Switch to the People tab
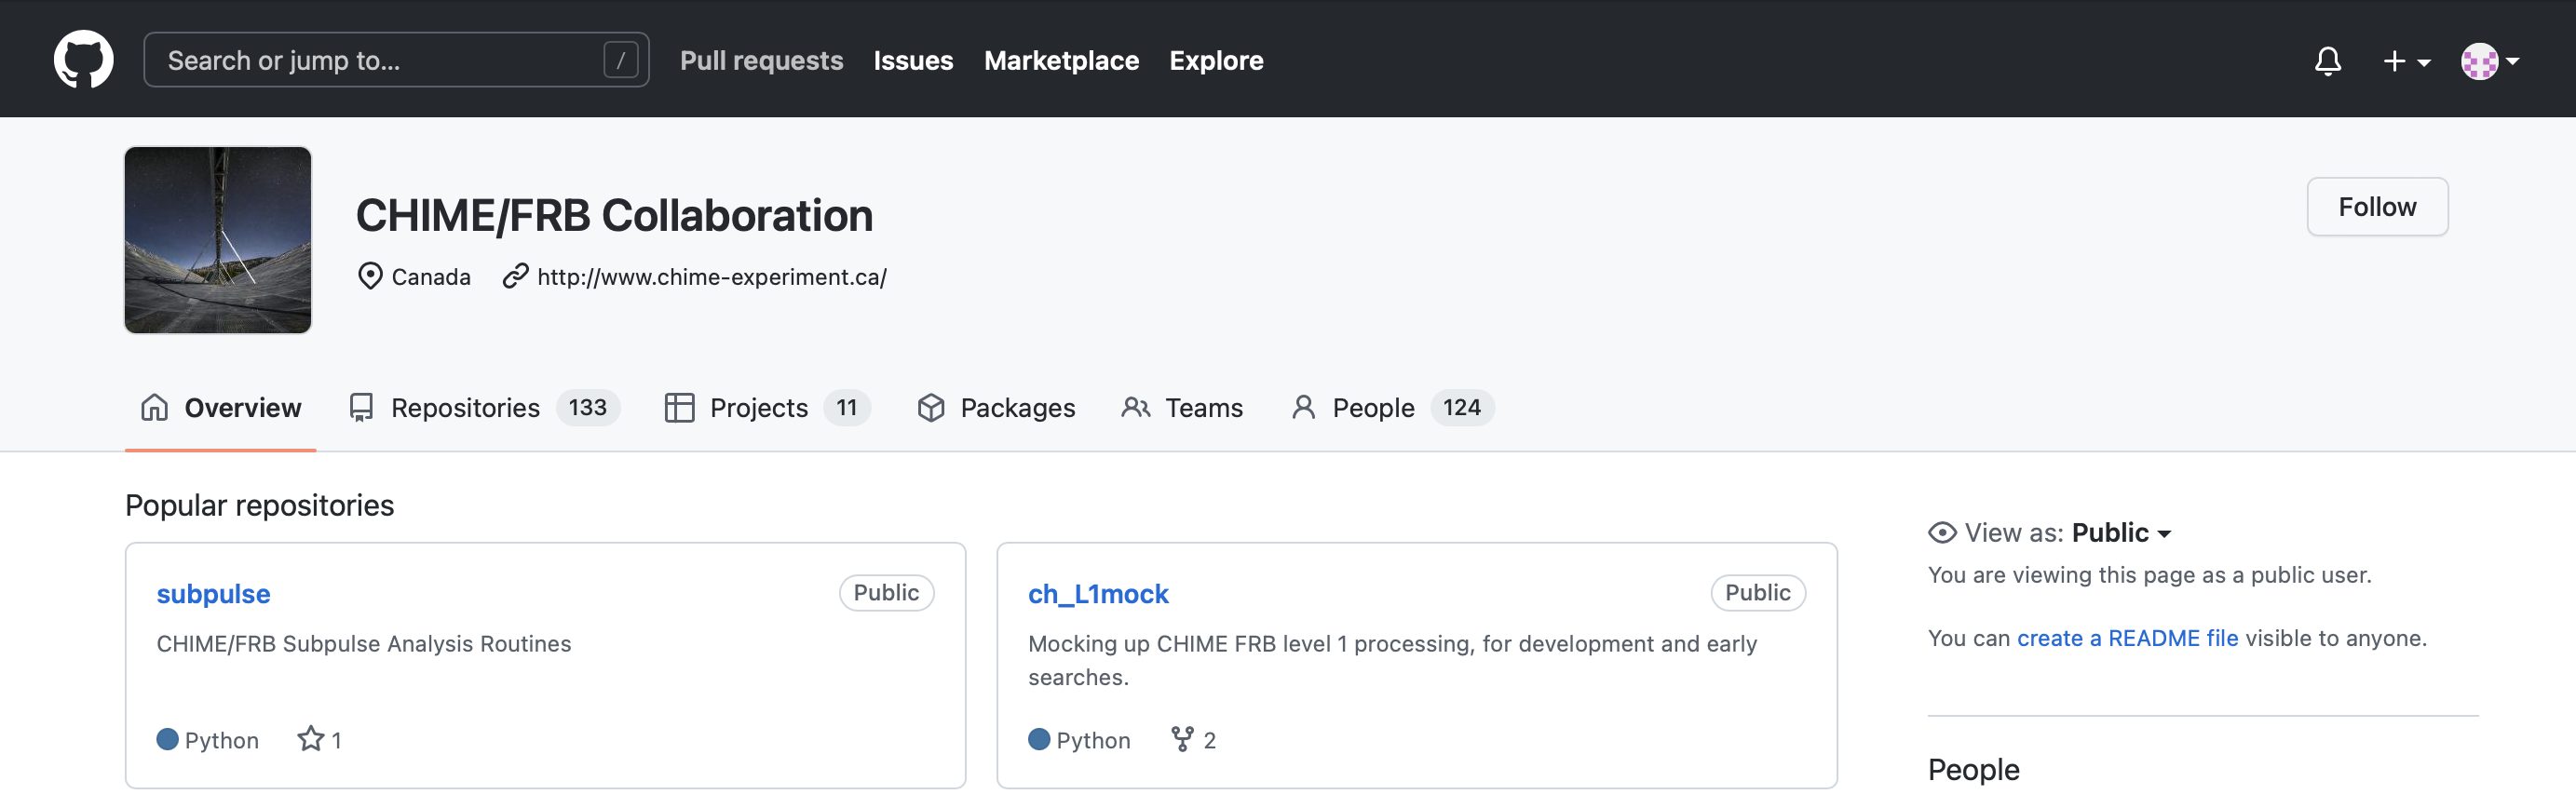2576x808 pixels. click(x=1392, y=408)
